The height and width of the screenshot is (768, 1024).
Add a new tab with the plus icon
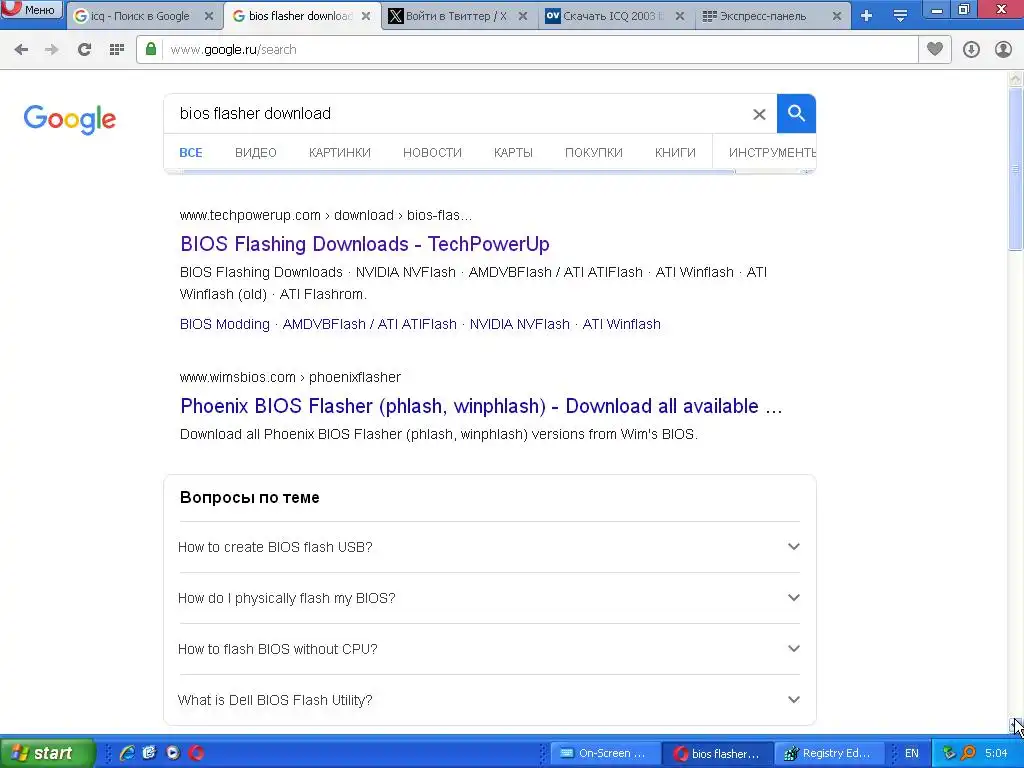867,16
